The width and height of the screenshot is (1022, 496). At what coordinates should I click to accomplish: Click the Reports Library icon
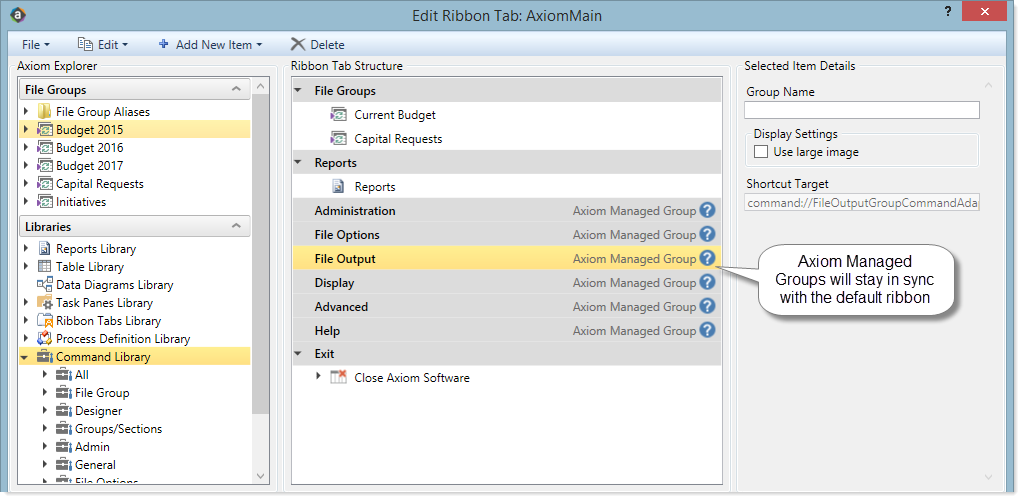click(x=45, y=248)
